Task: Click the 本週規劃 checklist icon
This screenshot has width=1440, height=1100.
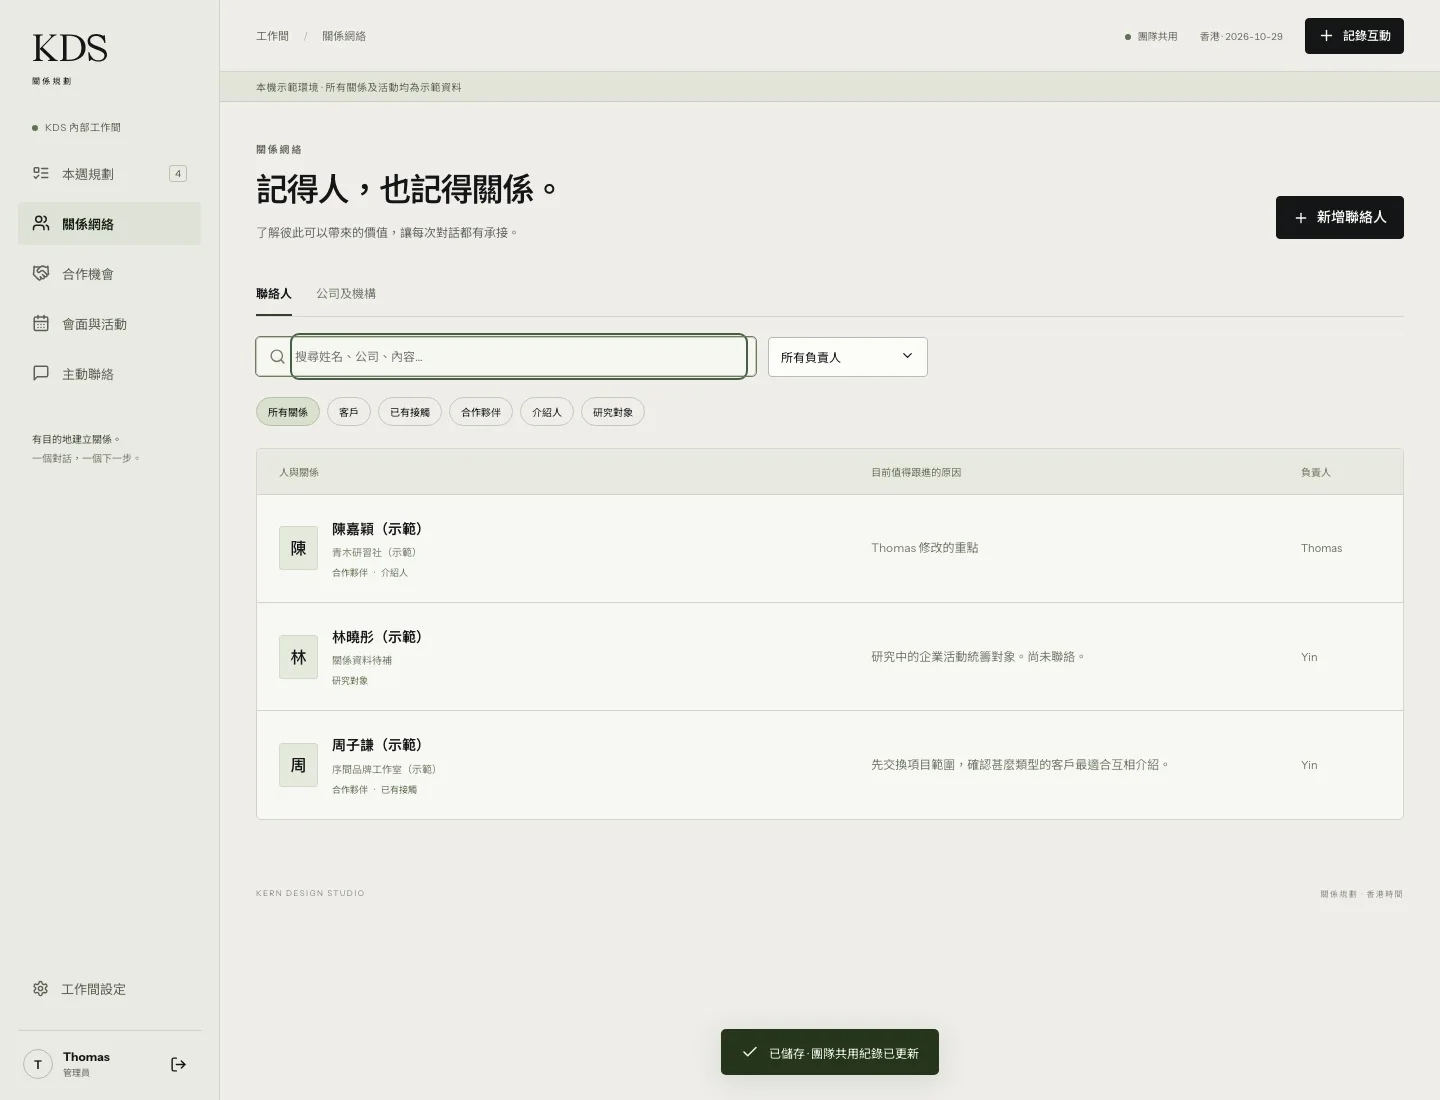Action: pyautogui.click(x=41, y=173)
